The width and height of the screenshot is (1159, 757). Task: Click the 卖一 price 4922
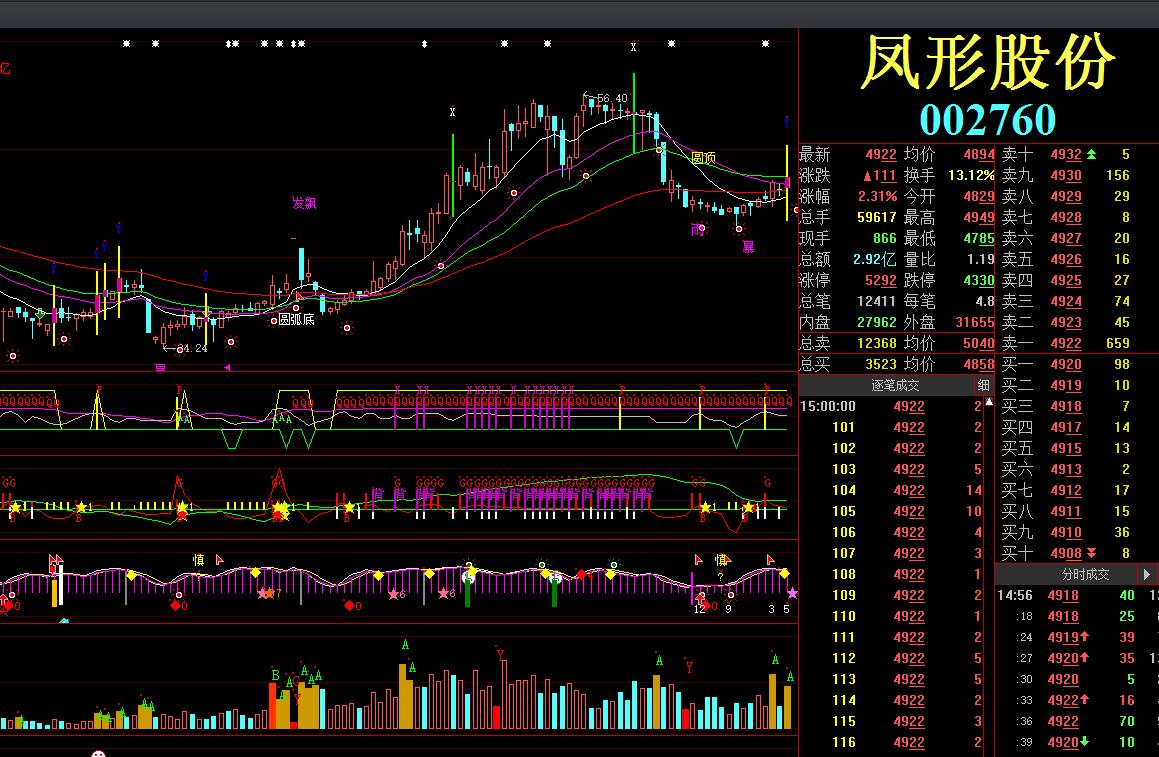(x=1066, y=344)
